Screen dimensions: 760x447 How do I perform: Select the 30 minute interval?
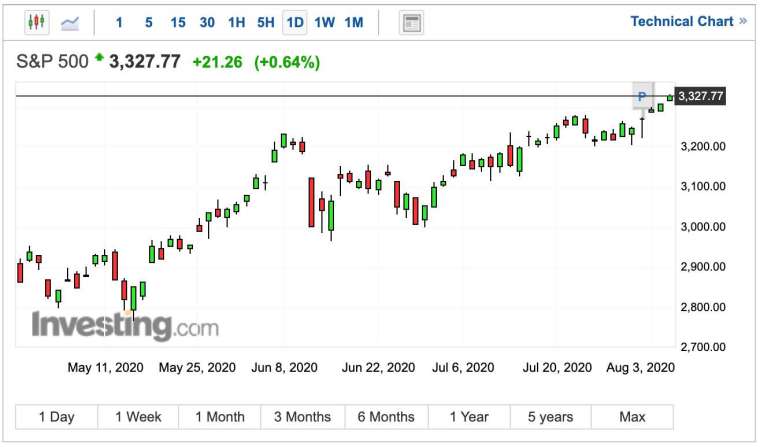[x=207, y=22]
